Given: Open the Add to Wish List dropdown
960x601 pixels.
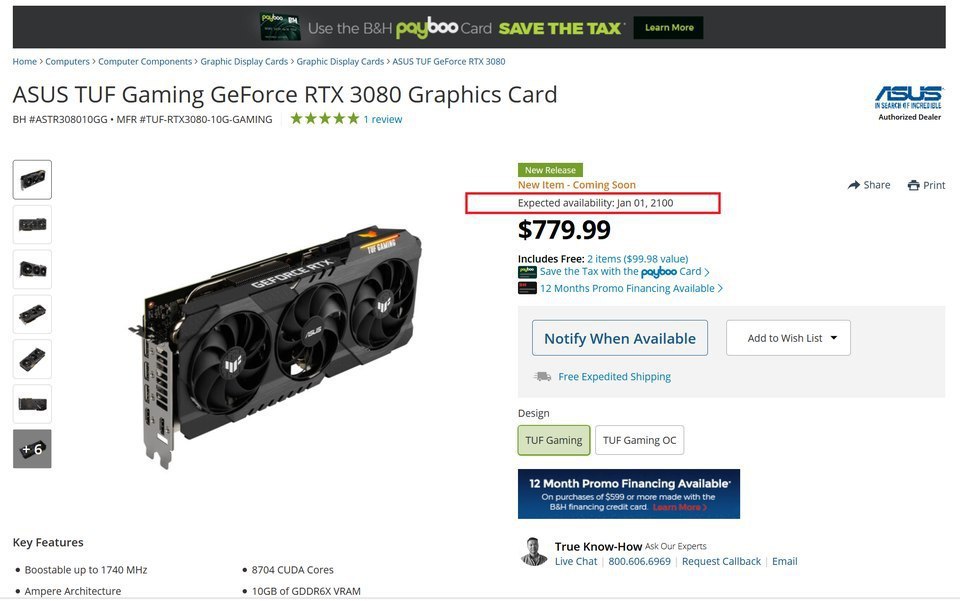Looking at the screenshot, I should pos(788,338).
